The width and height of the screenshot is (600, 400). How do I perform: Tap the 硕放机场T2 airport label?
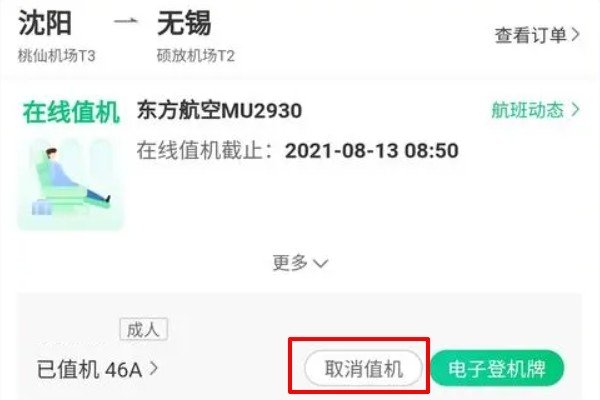pyautogui.click(x=196, y=56)
